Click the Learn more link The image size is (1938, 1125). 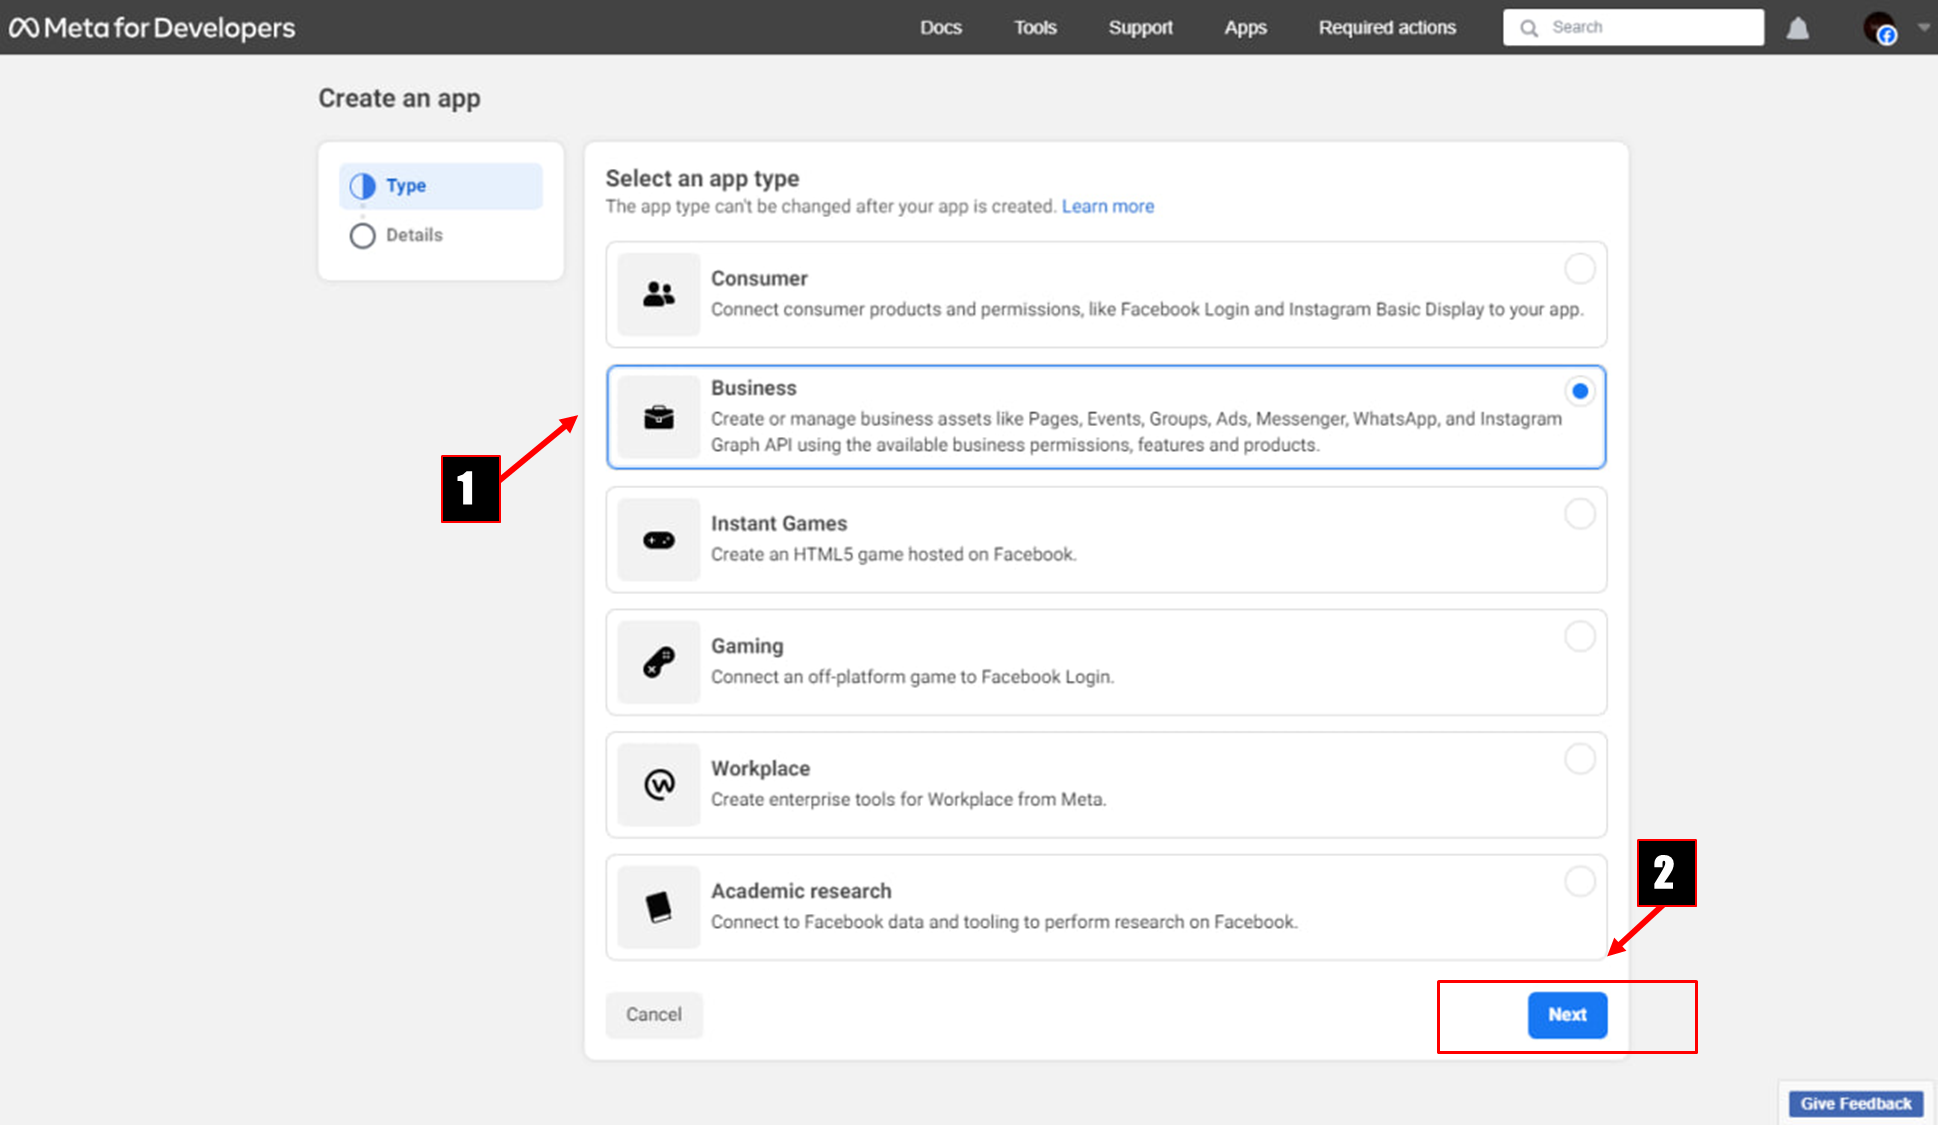pos(1107,206)
